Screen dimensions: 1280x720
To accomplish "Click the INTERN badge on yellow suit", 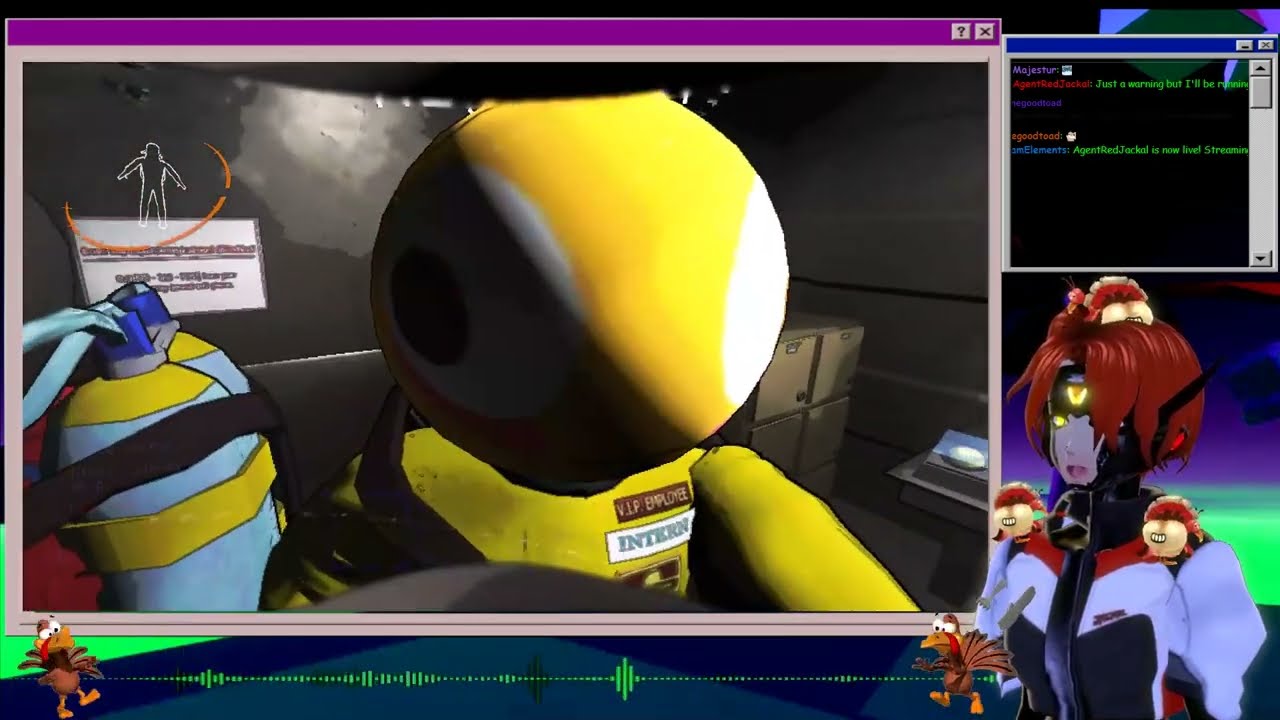I will pyautogui.click(x=651, y=541).
